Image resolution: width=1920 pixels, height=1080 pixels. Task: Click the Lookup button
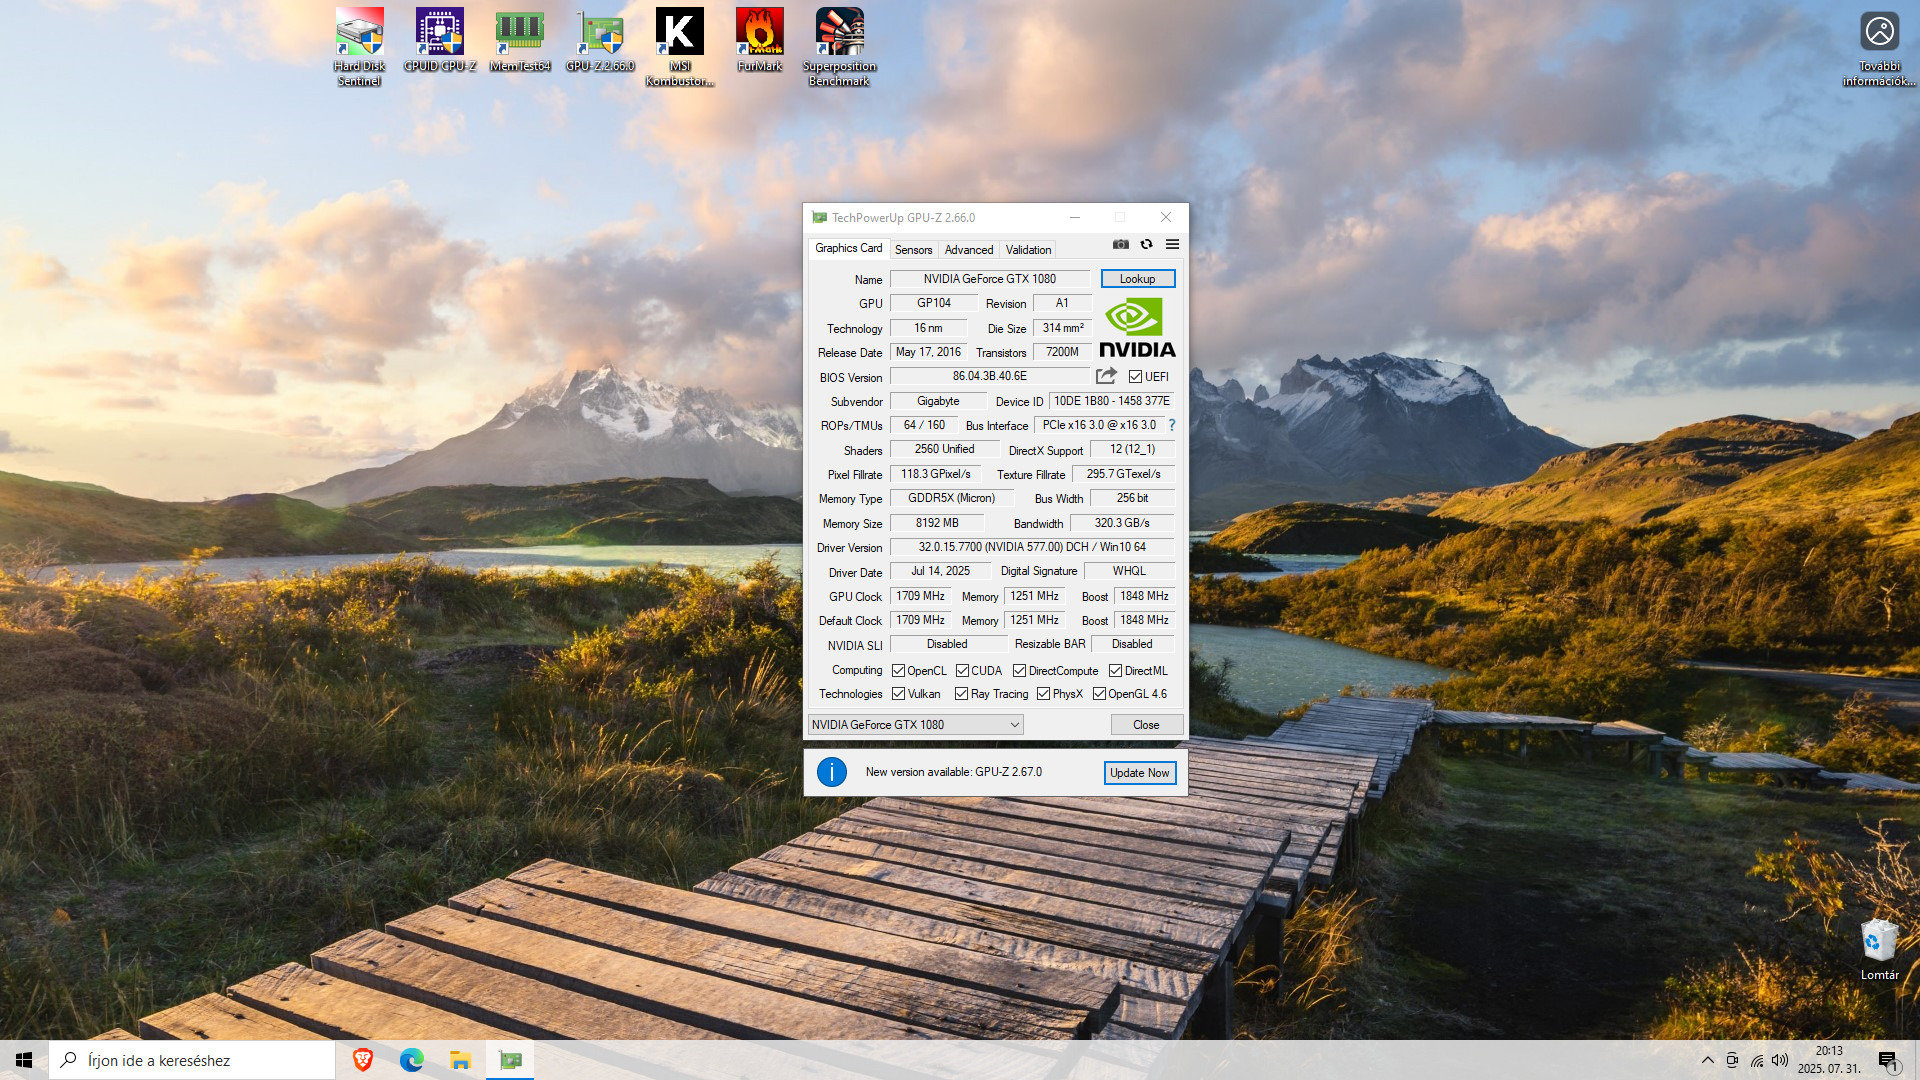(x=1137, y=279)
